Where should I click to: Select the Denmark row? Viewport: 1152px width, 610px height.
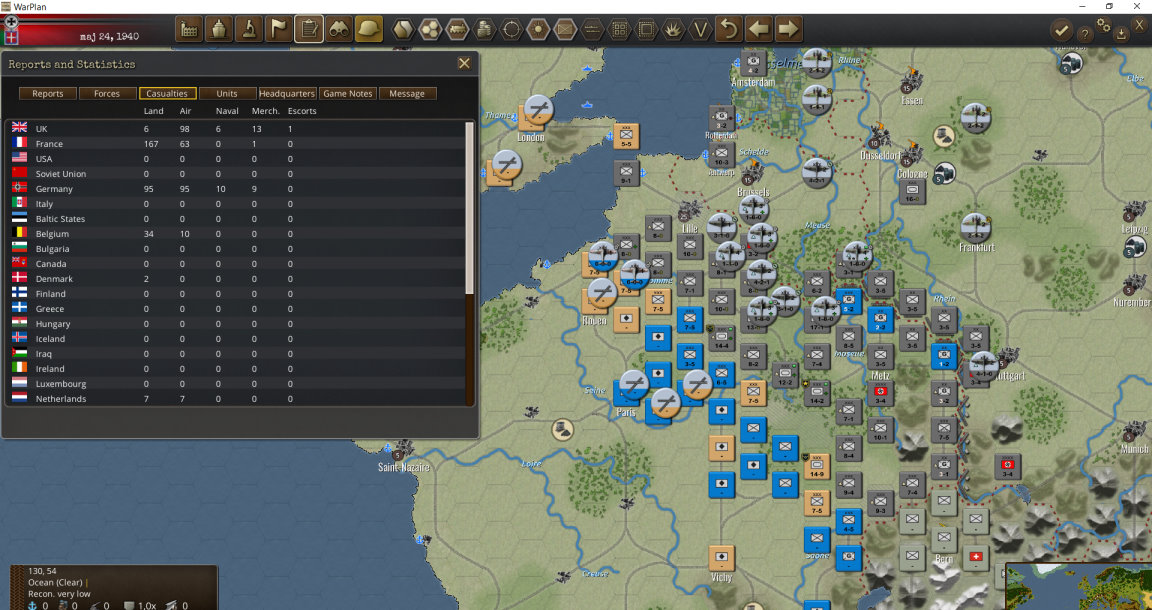click(x=235, y=279)
